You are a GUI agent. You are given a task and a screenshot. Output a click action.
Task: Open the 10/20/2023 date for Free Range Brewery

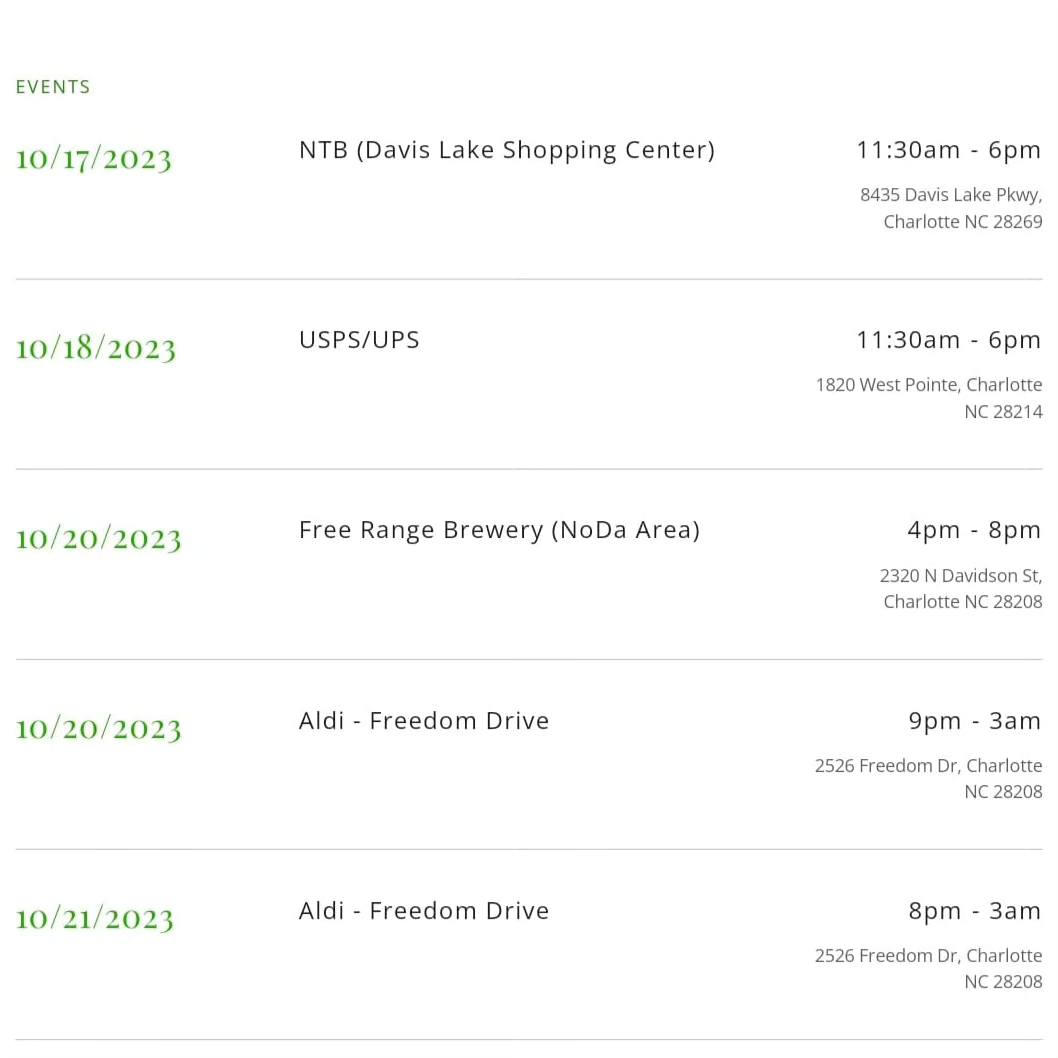tap(99, 539)
